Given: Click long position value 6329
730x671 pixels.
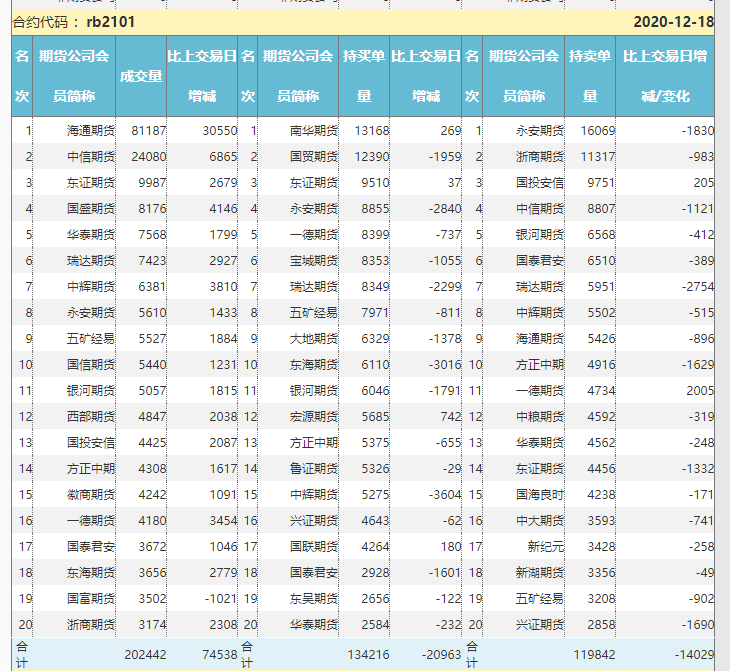Looking at the screenshot, I should (375, 339).
